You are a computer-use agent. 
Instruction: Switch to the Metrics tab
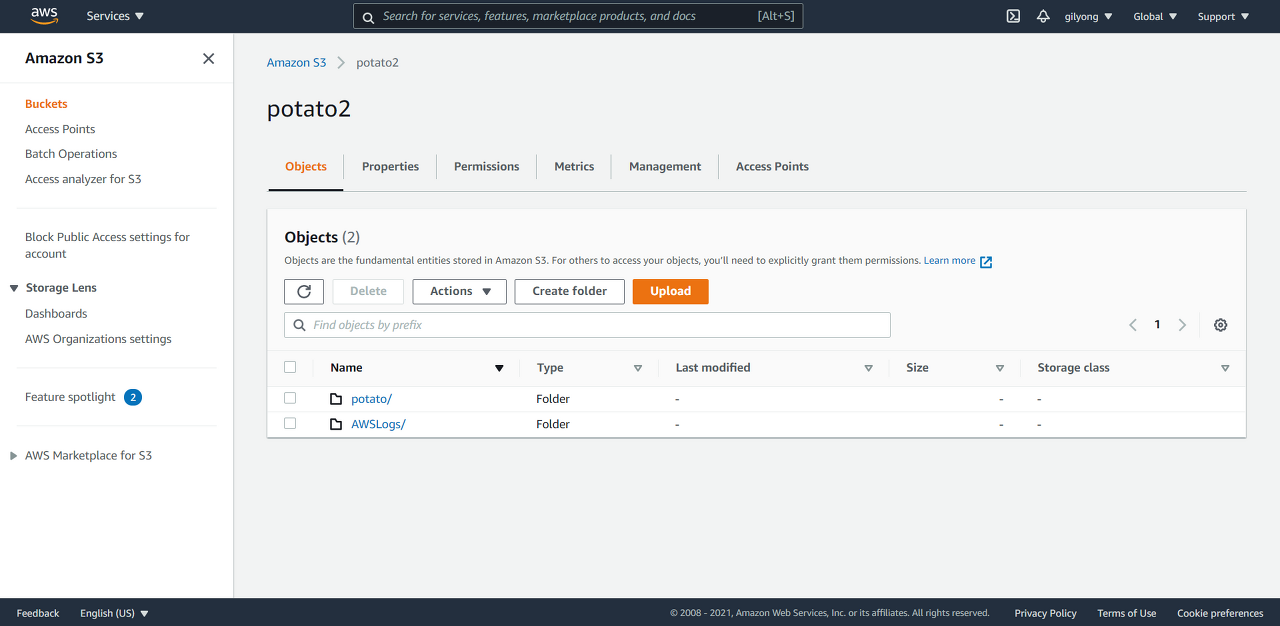[574, 167]
